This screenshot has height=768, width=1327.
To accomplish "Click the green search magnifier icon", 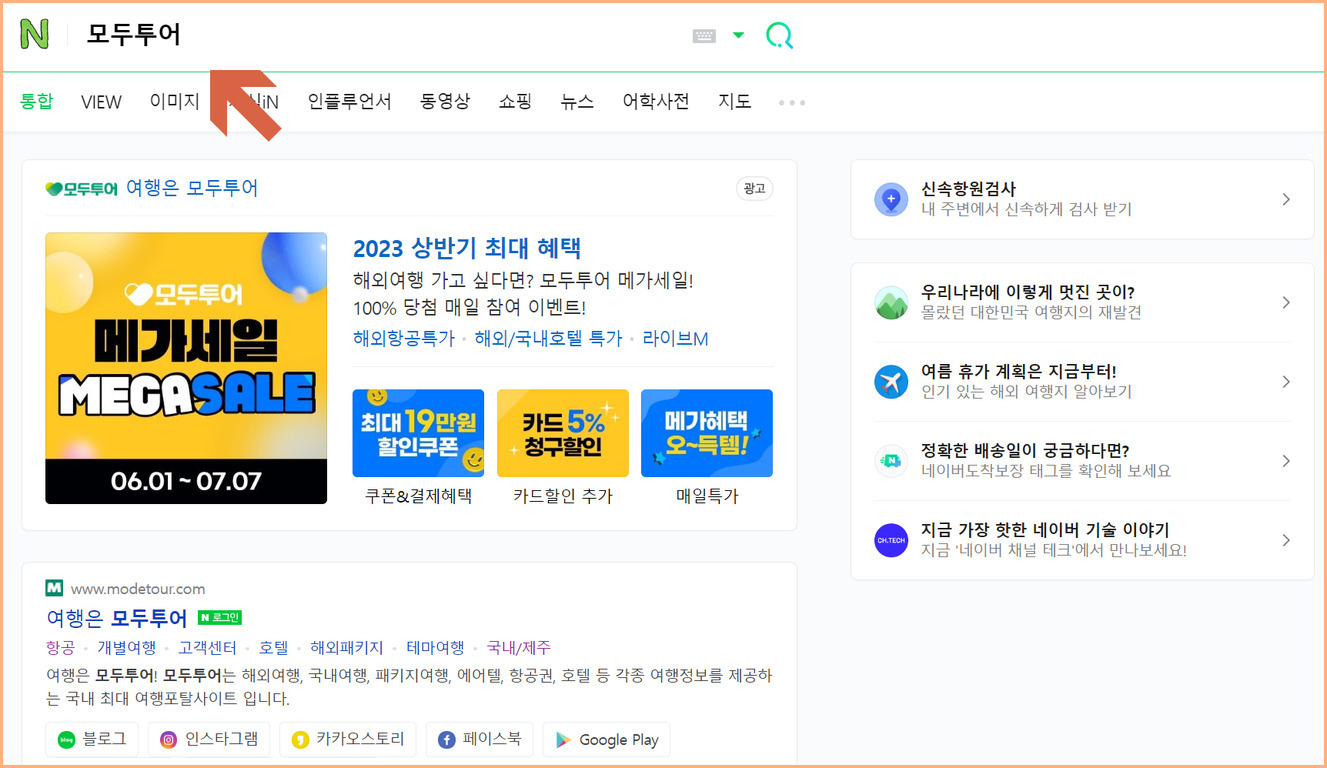I will click(x=779, y=36).
